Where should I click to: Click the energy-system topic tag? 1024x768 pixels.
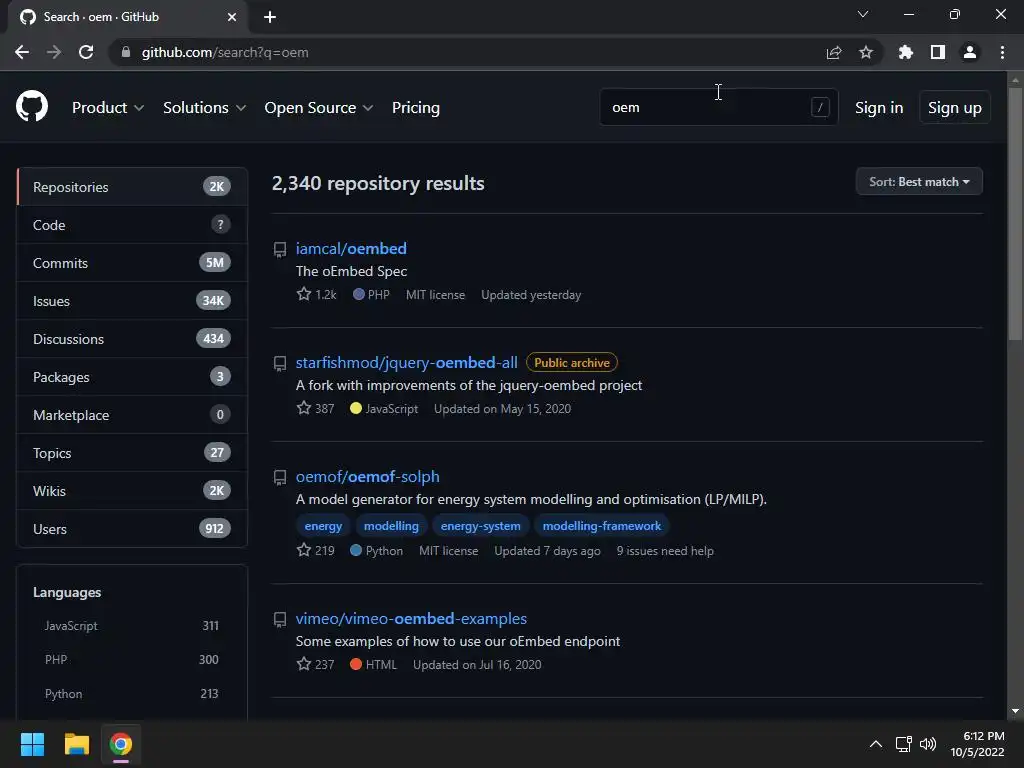point(481,526)
